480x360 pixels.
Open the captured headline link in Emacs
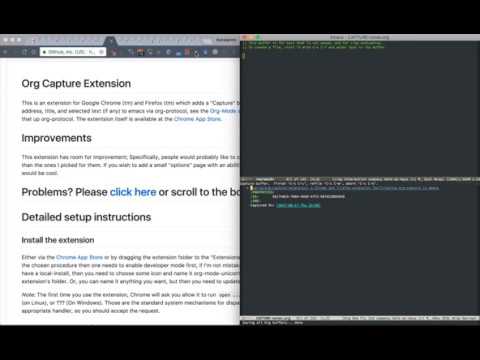coord(347,188)
